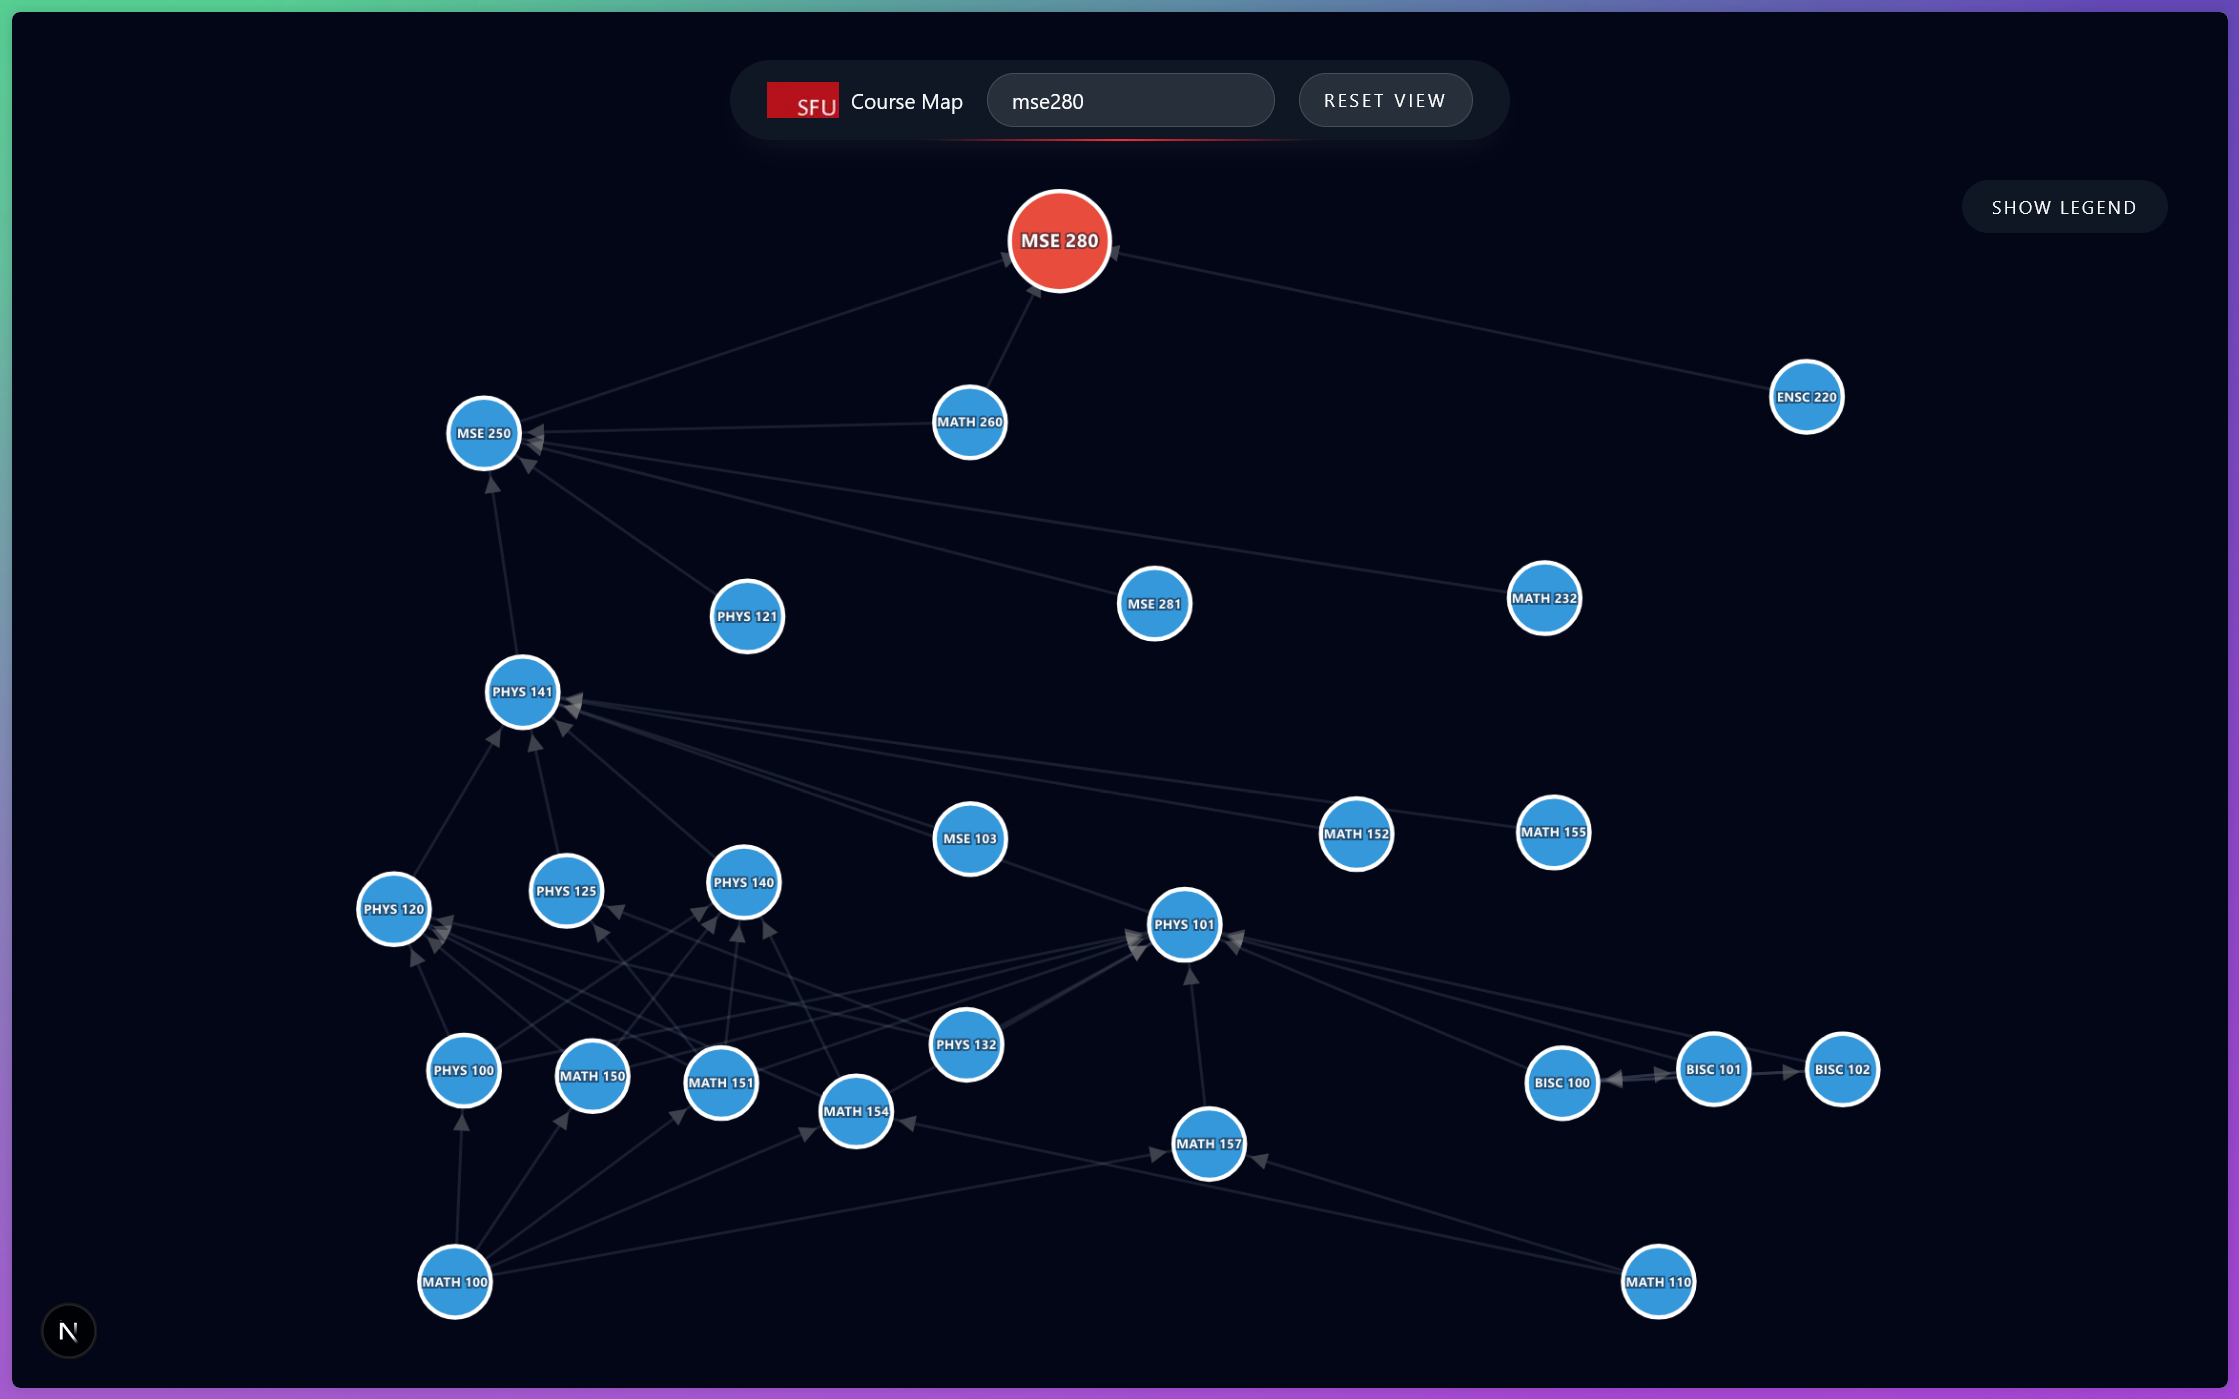Click the Course Map title link
The width and height of the screenshot is (2239, 1399).
click(906, 101)
